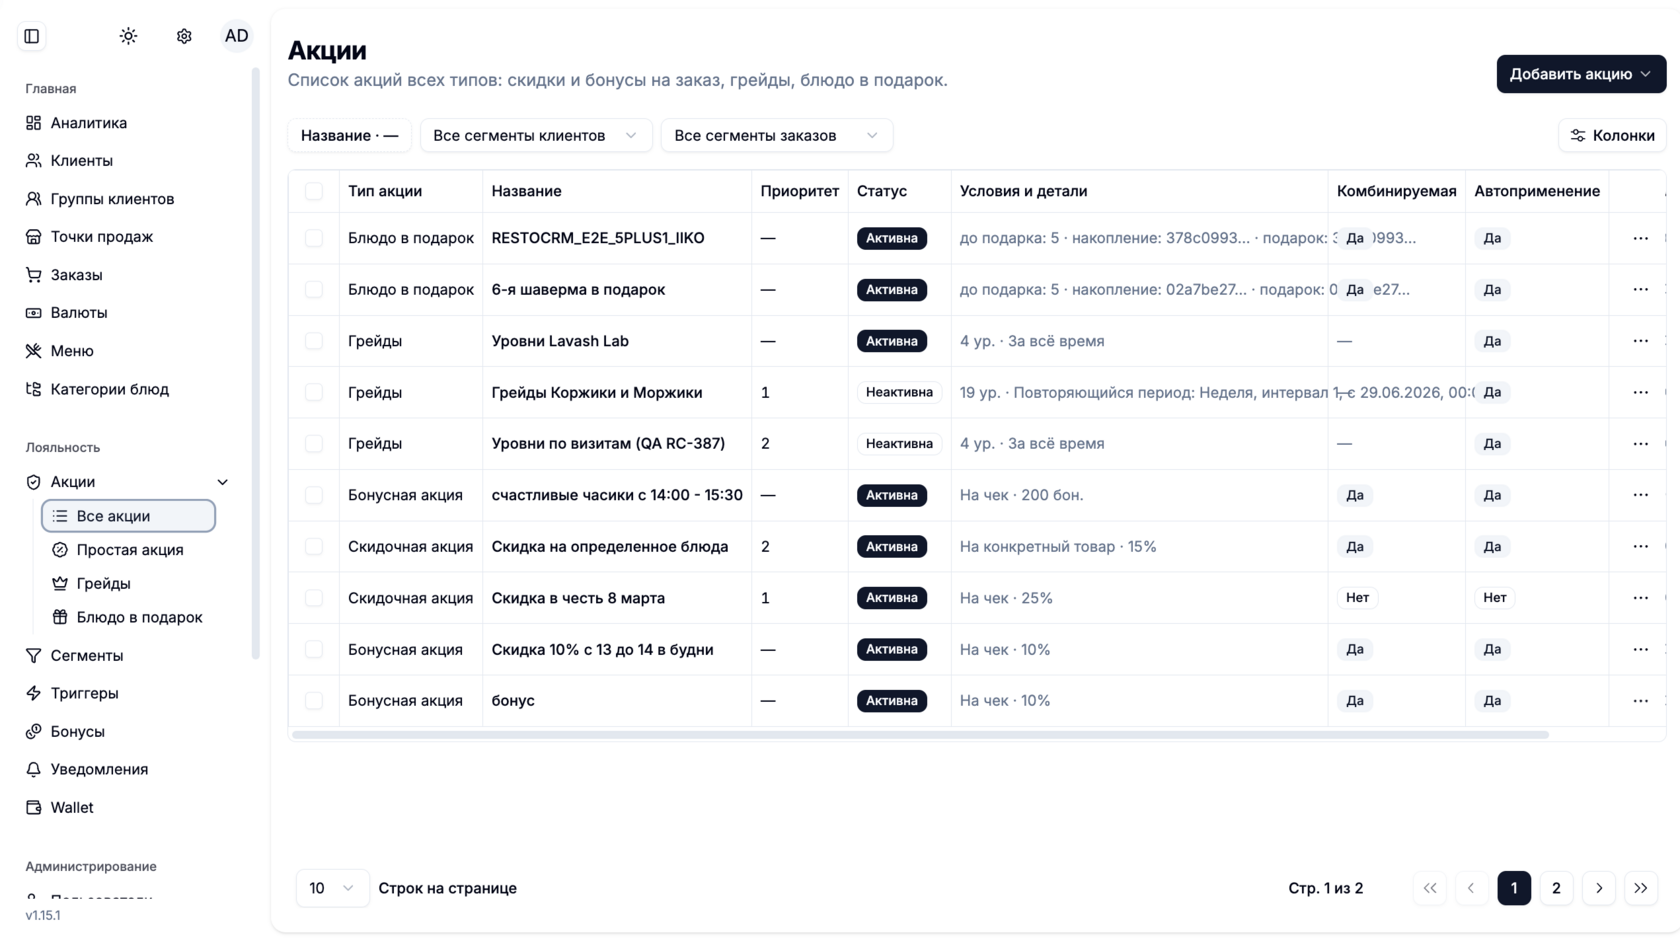
Task: Change rows per page from 10
Action: tap(332, 888)
